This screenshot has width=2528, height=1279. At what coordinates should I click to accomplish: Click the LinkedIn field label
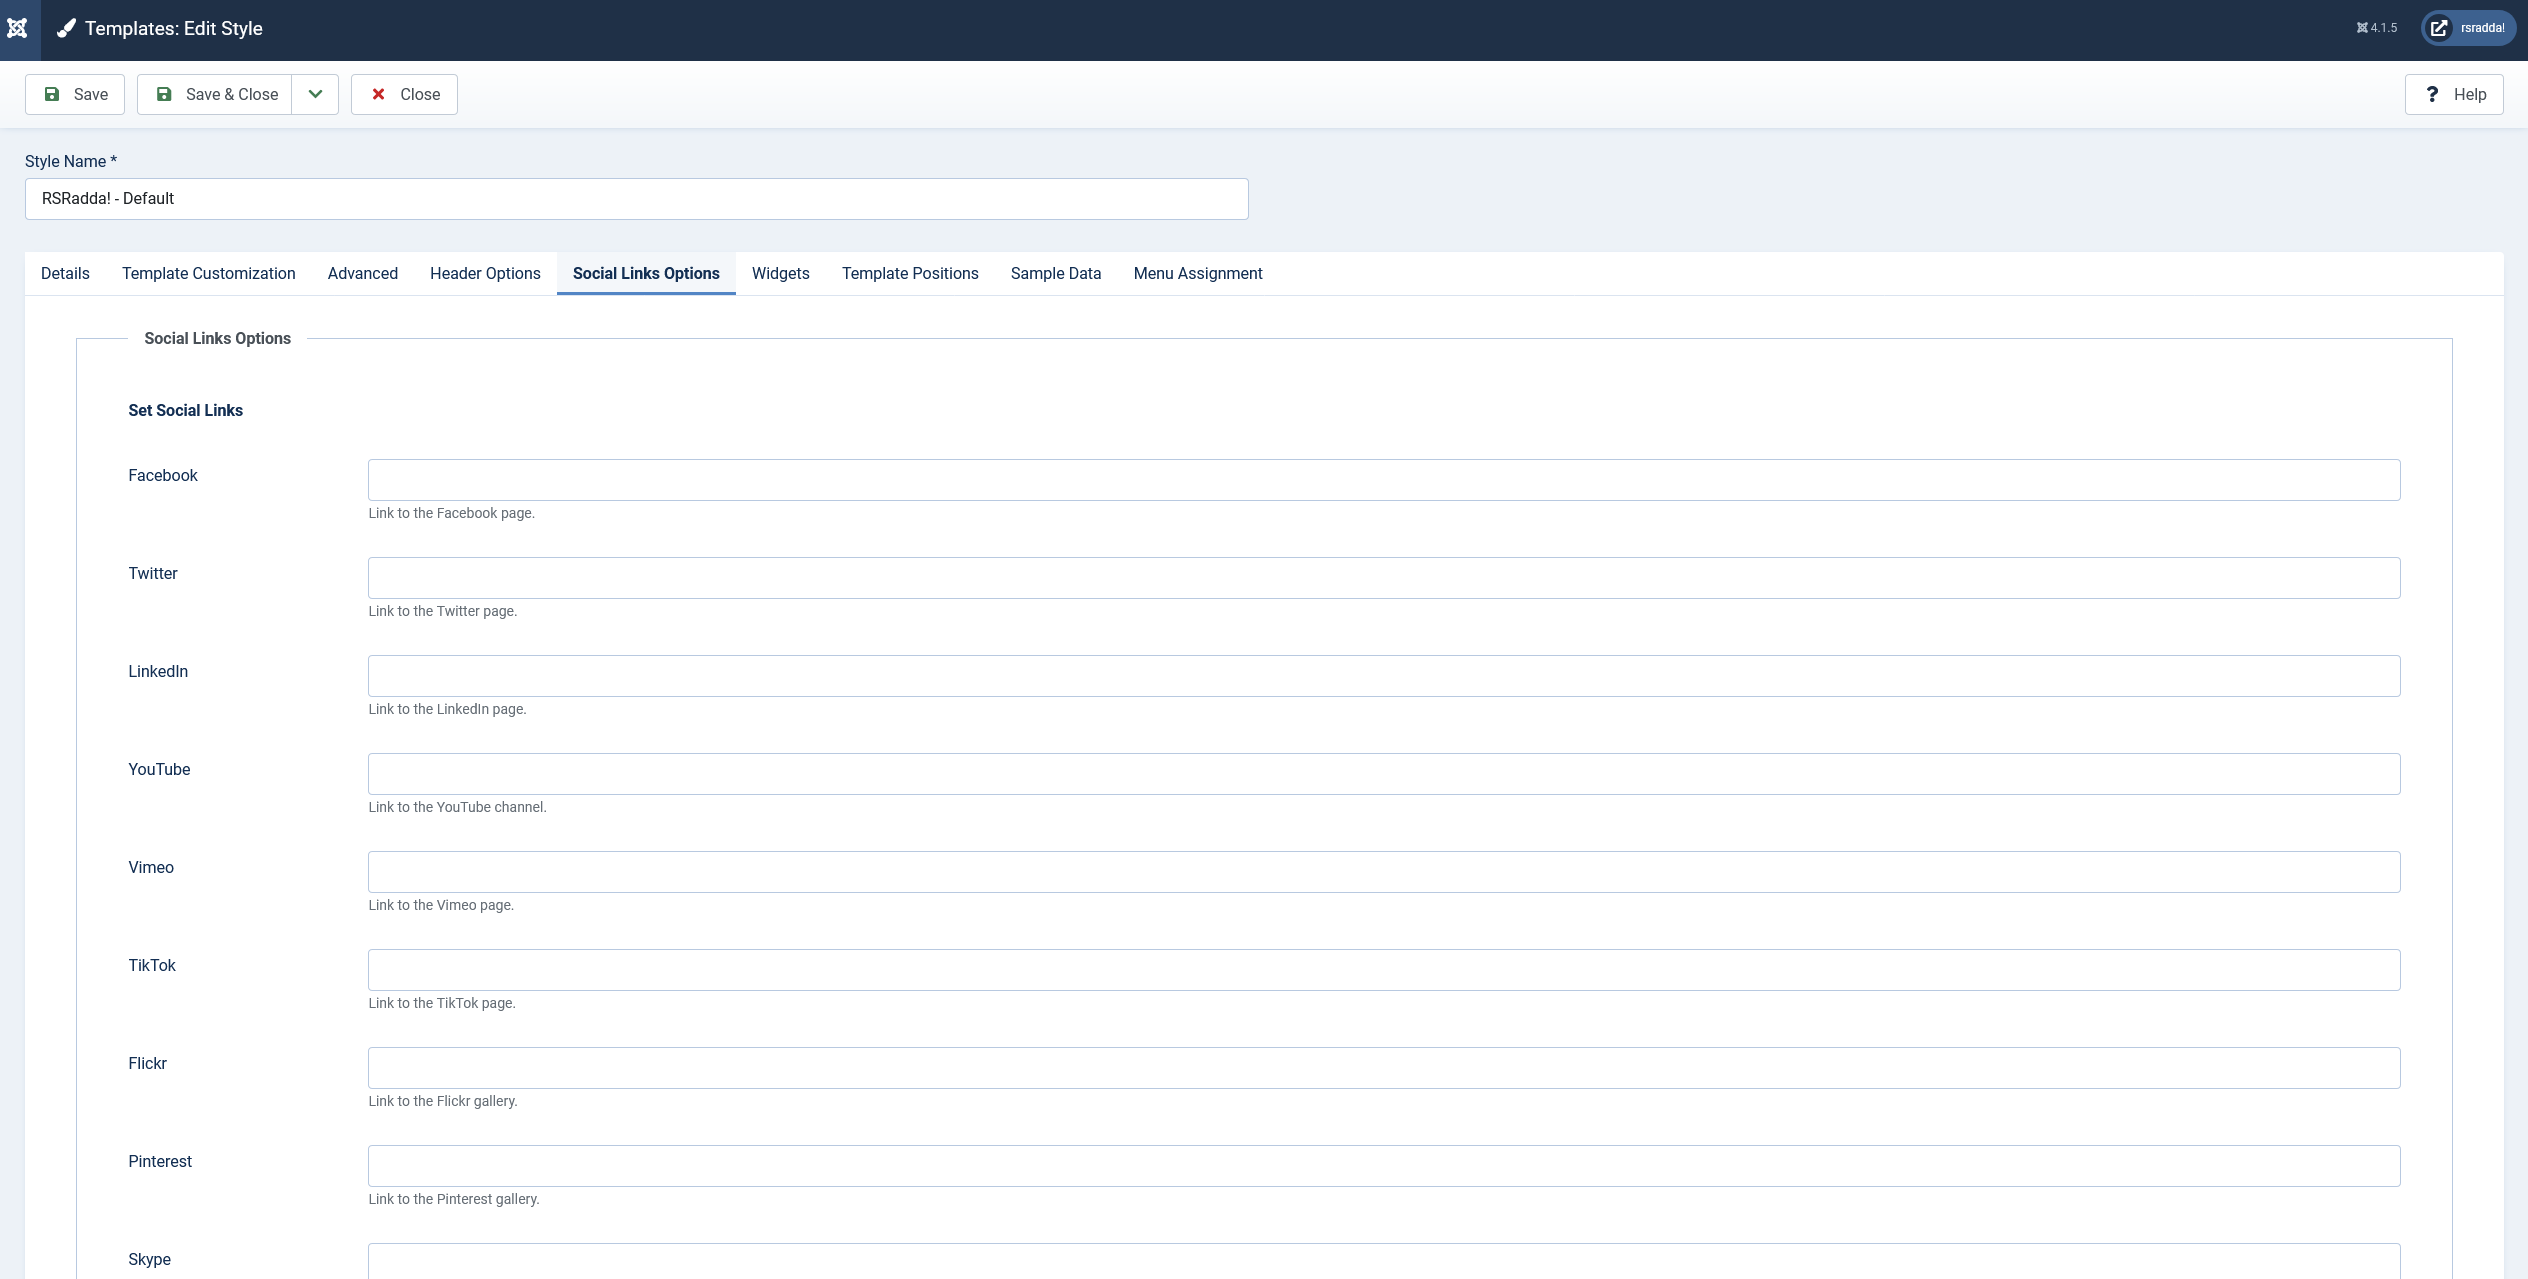tap(158, 672)
